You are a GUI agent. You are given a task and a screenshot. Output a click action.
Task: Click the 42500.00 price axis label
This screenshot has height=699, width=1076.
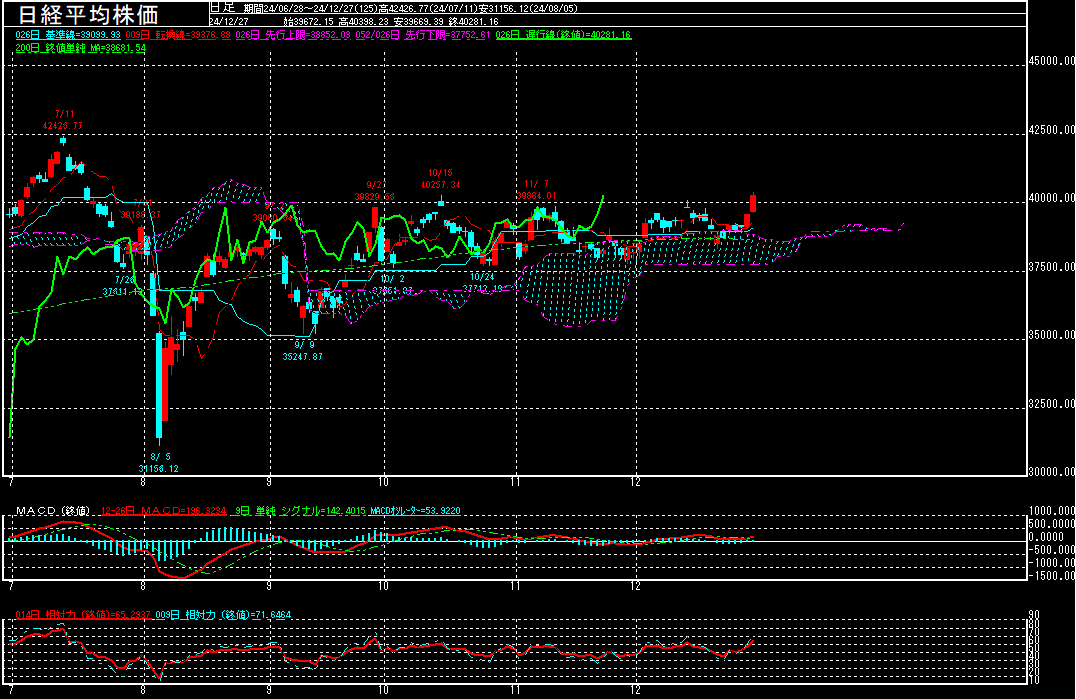click(x=1051, y=130)
